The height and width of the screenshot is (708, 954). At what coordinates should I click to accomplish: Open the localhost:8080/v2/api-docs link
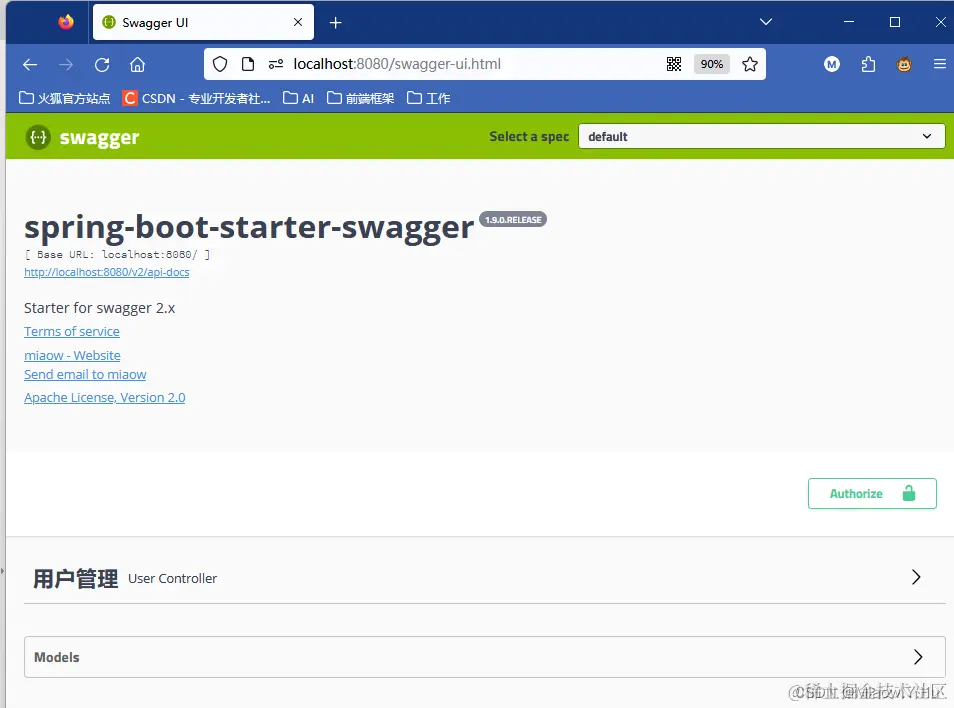pyautogui.click(x=106, y=272)
